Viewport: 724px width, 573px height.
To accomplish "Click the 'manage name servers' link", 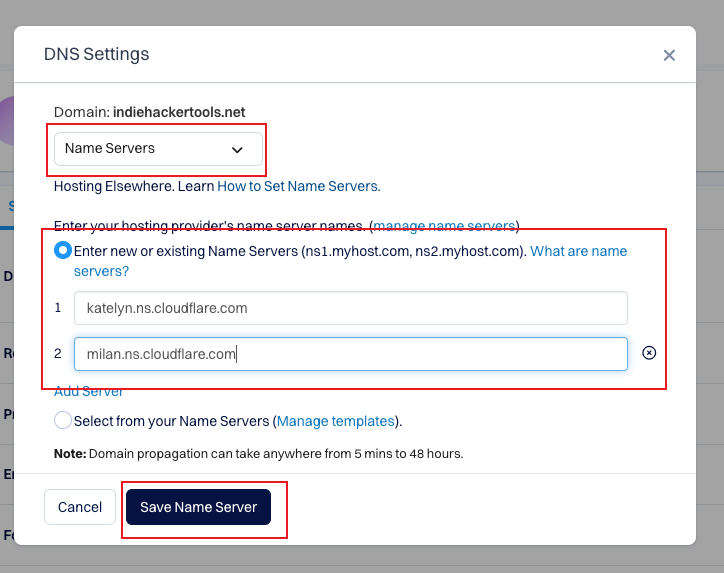I will coord(444,226).
